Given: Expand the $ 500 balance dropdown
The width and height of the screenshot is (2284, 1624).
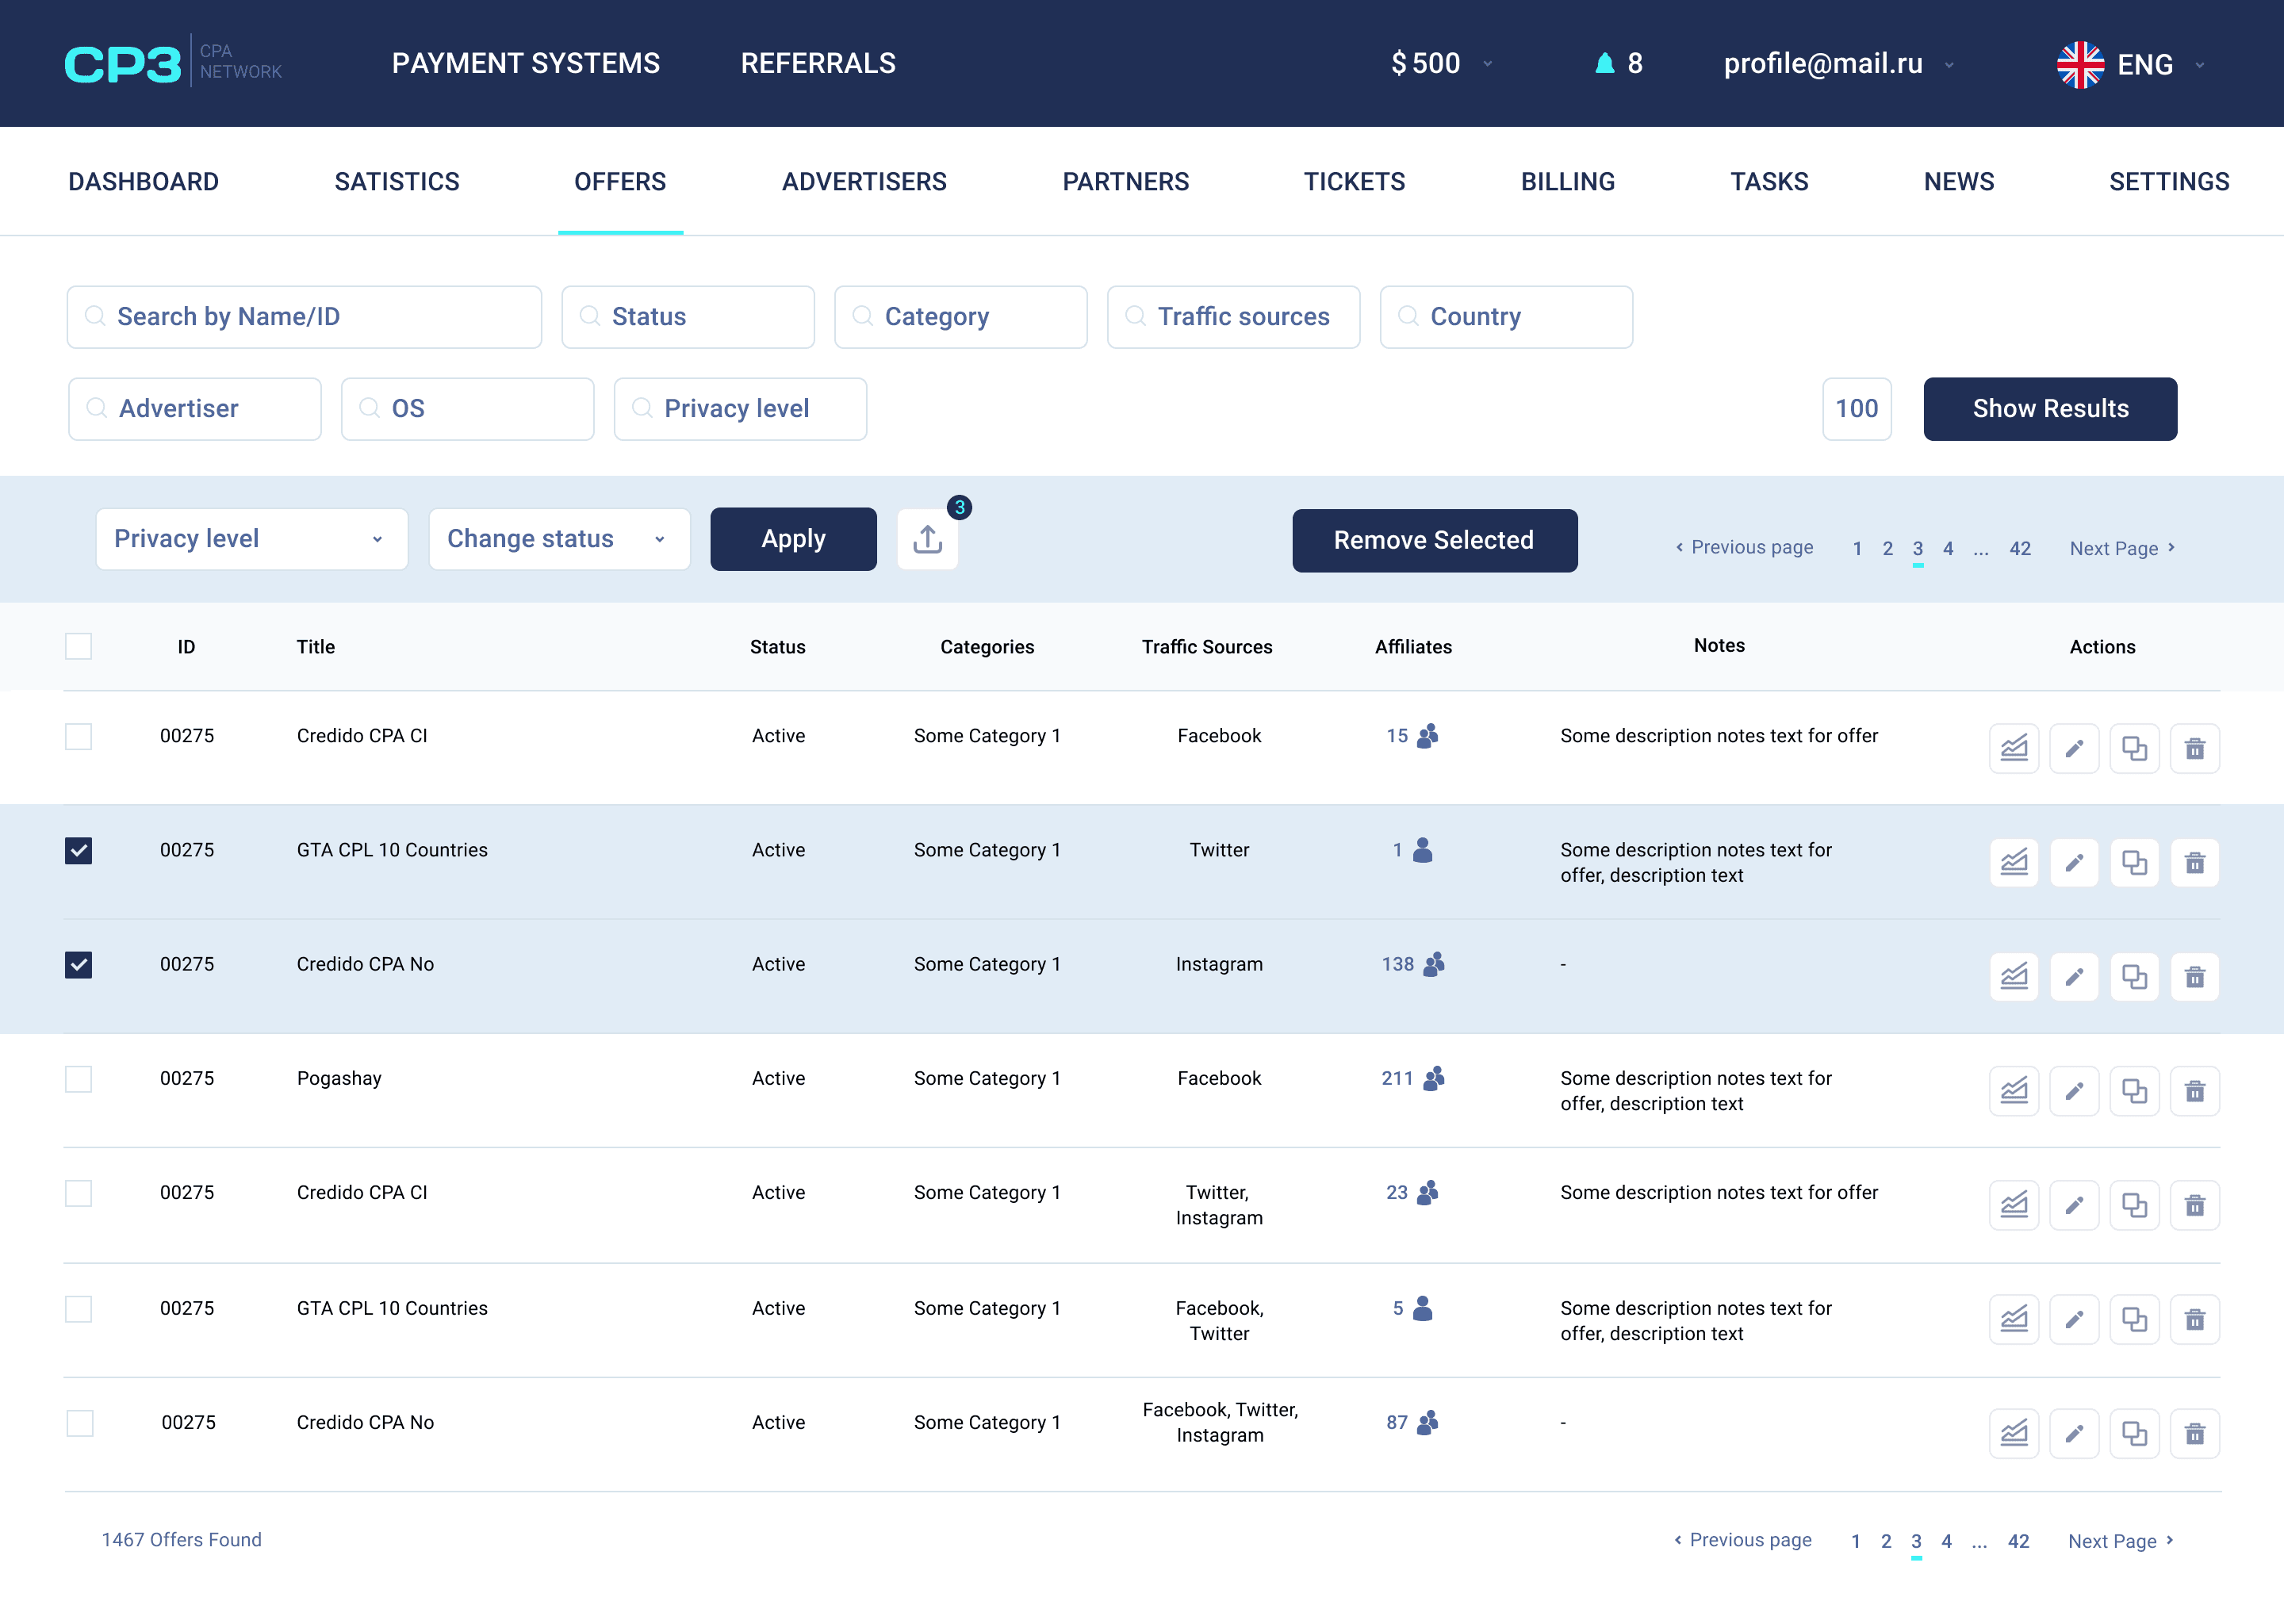Looking at the screenshot, I should click(1441, 63).
